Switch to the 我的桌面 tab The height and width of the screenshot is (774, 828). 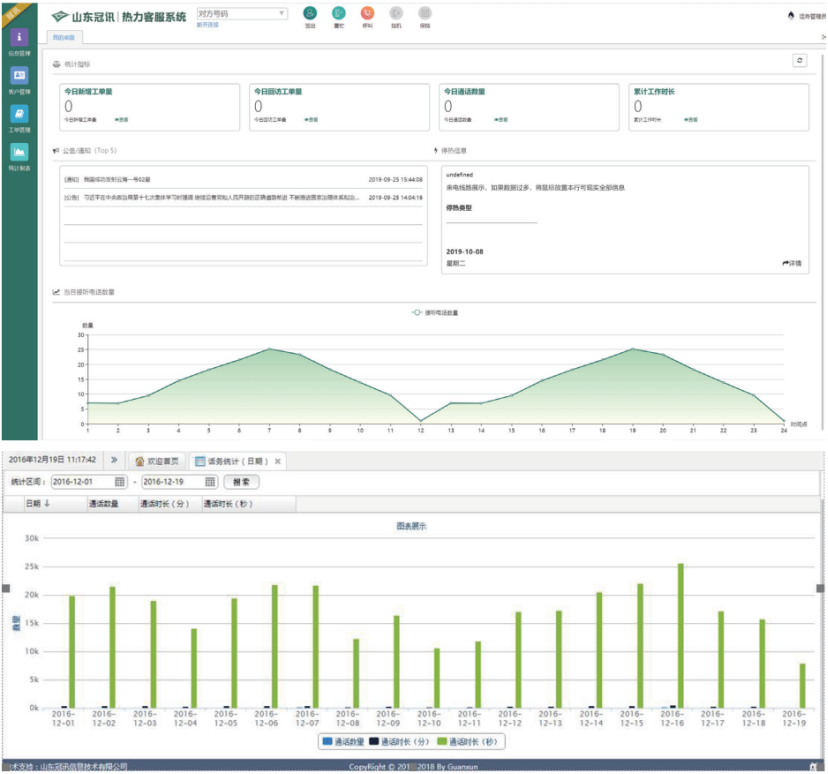coord(64,37)
